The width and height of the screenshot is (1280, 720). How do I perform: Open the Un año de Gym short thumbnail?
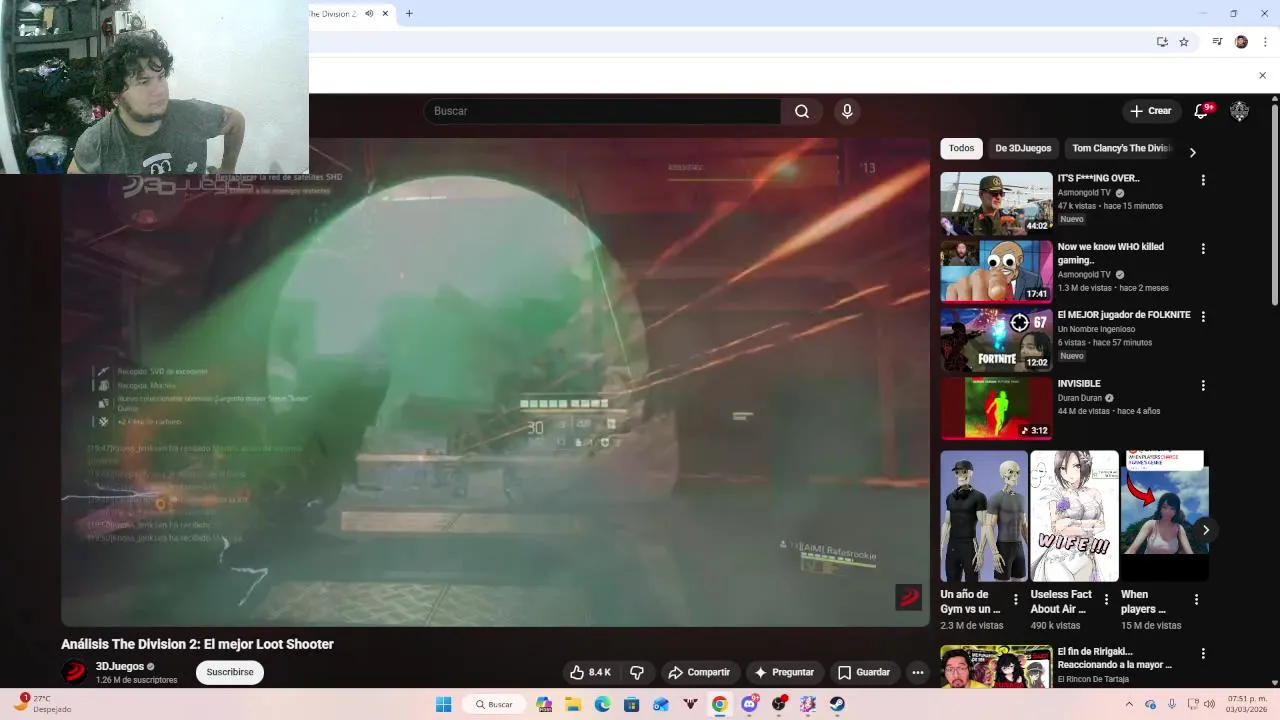coord(984,516)
